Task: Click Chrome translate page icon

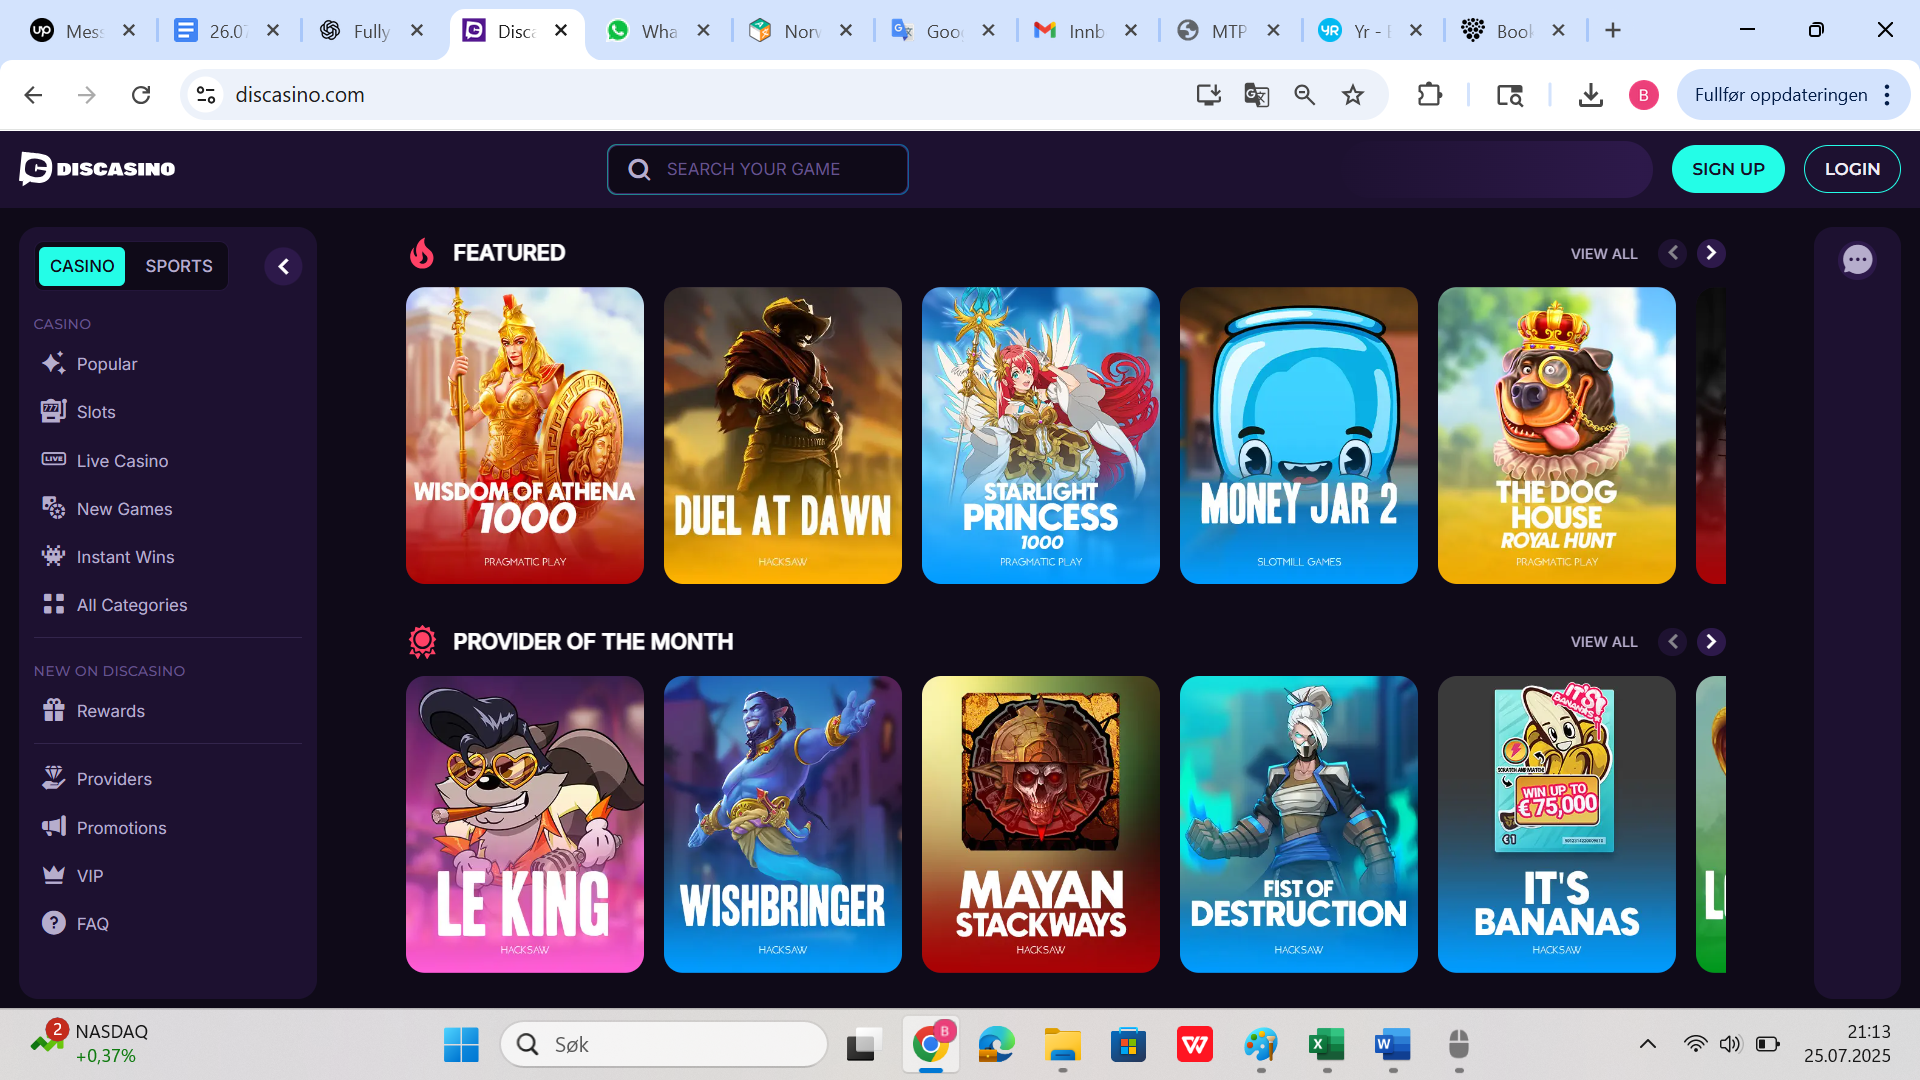Action: (1256, 95)
